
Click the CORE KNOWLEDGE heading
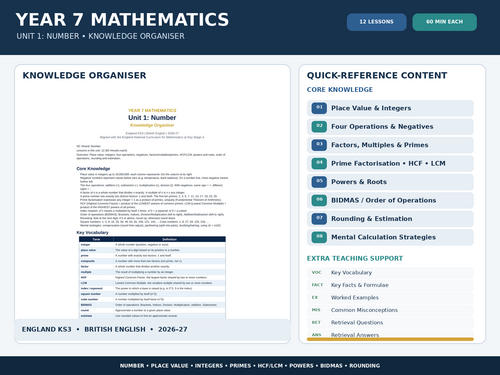pos(340,90)
